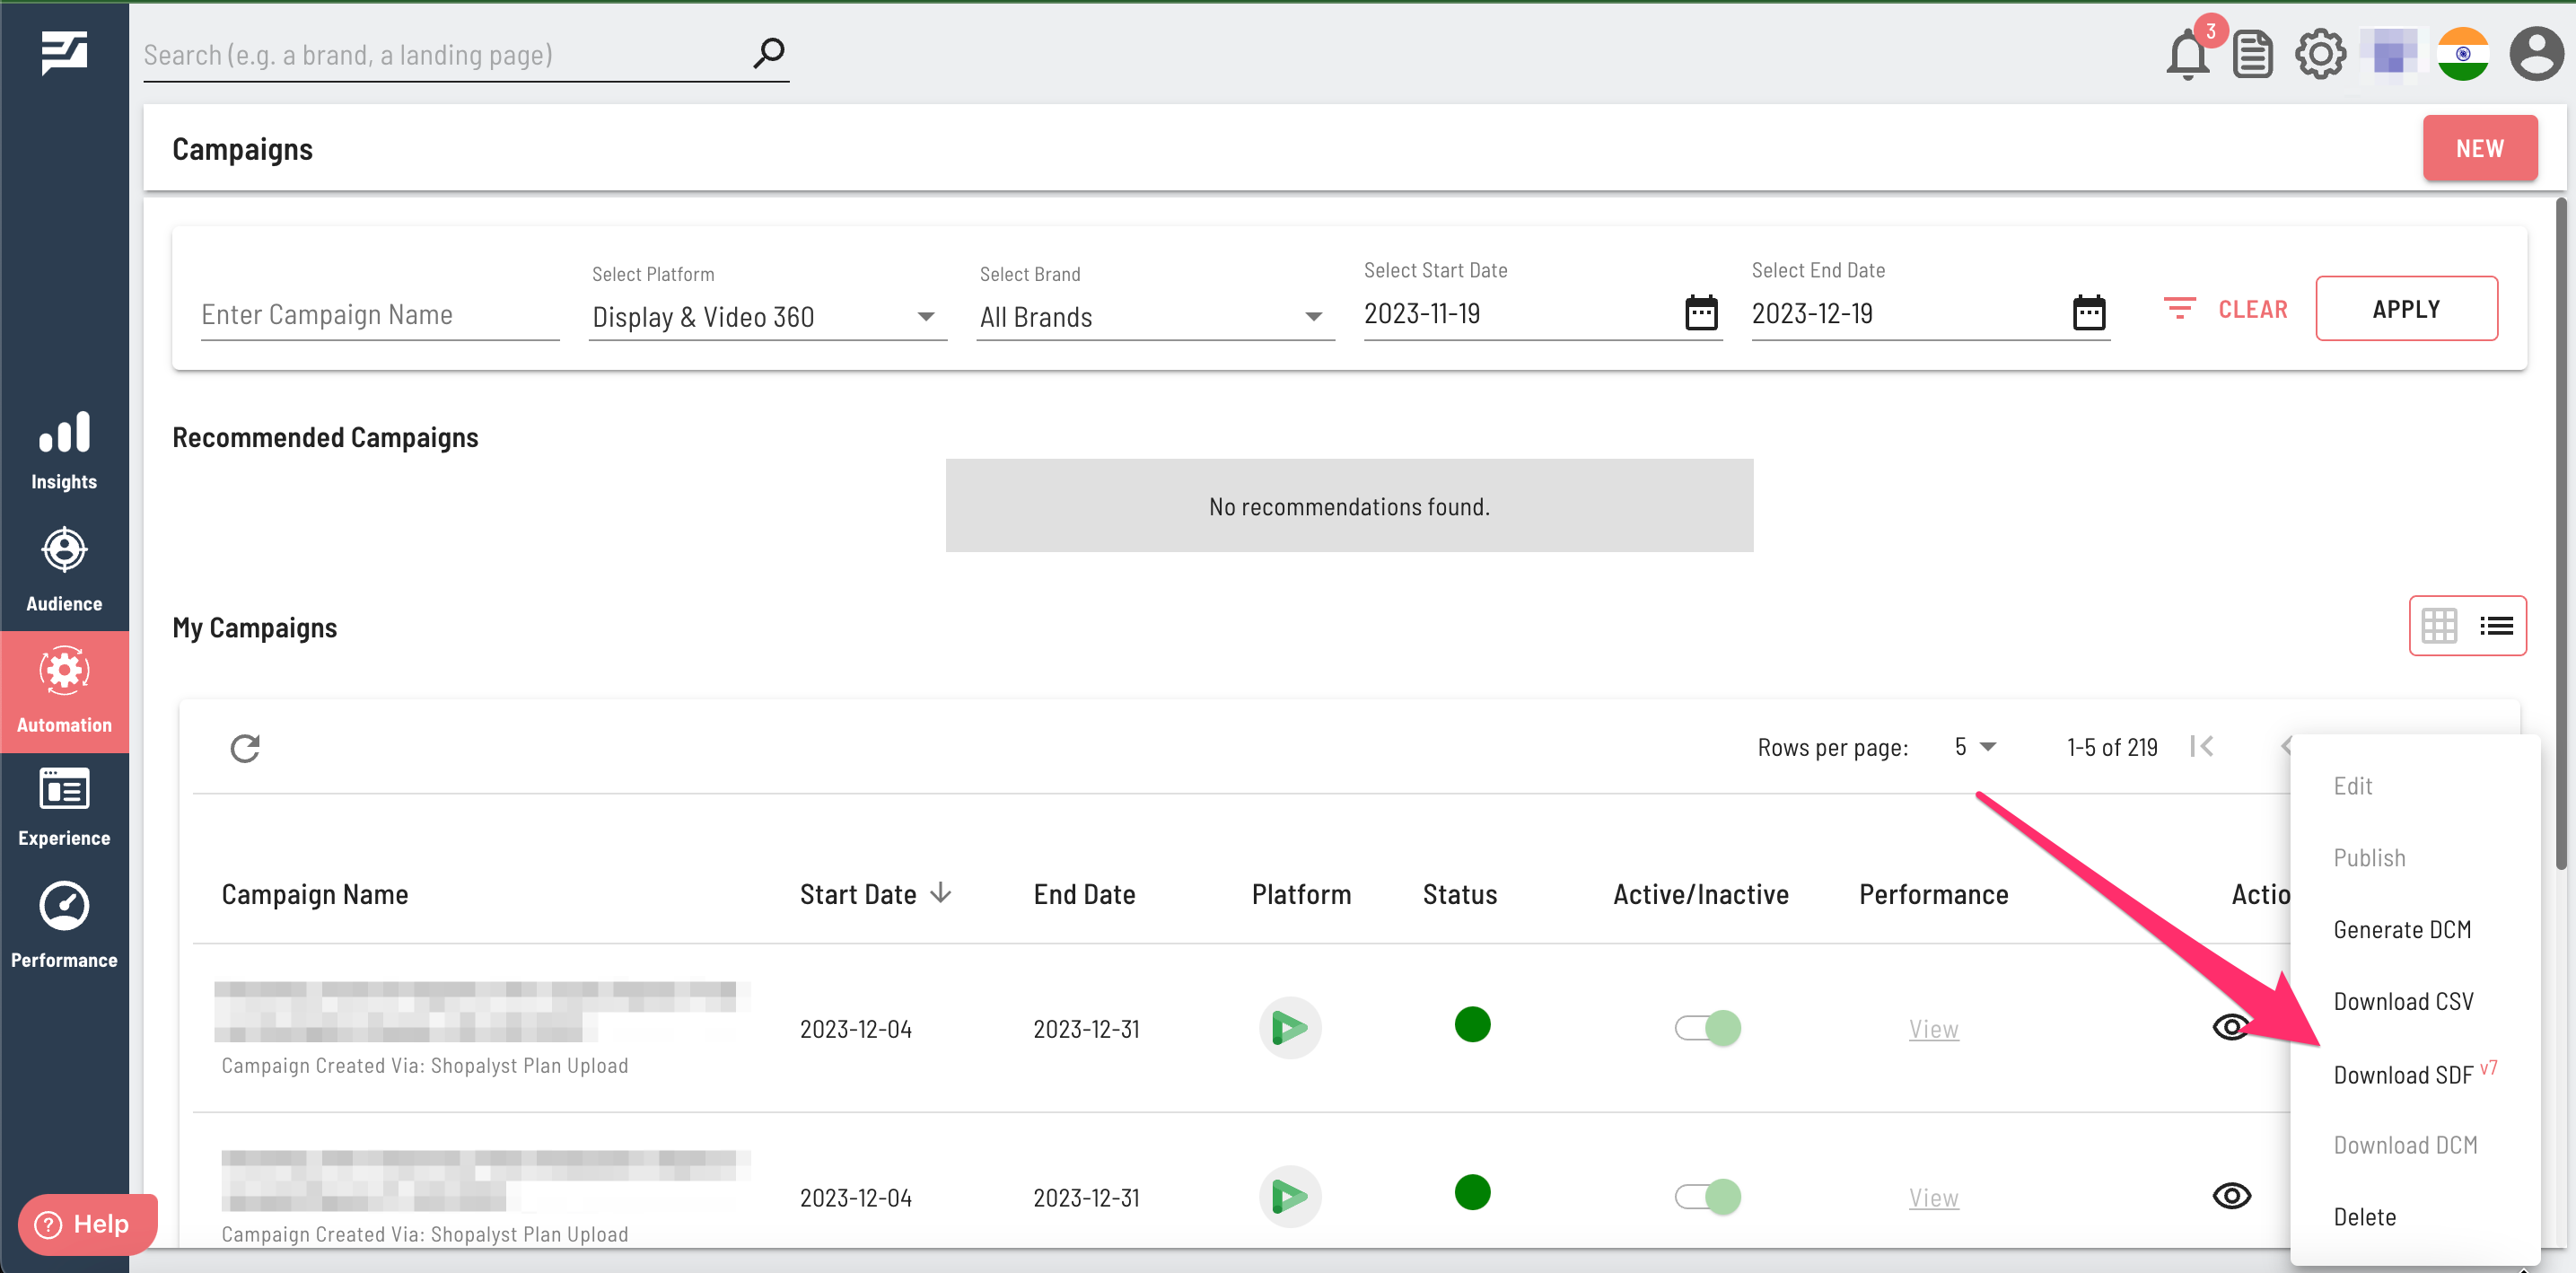Click eye icon of second campaign
This screenshot has width=2576, height=1273.
(2231, 1196)
